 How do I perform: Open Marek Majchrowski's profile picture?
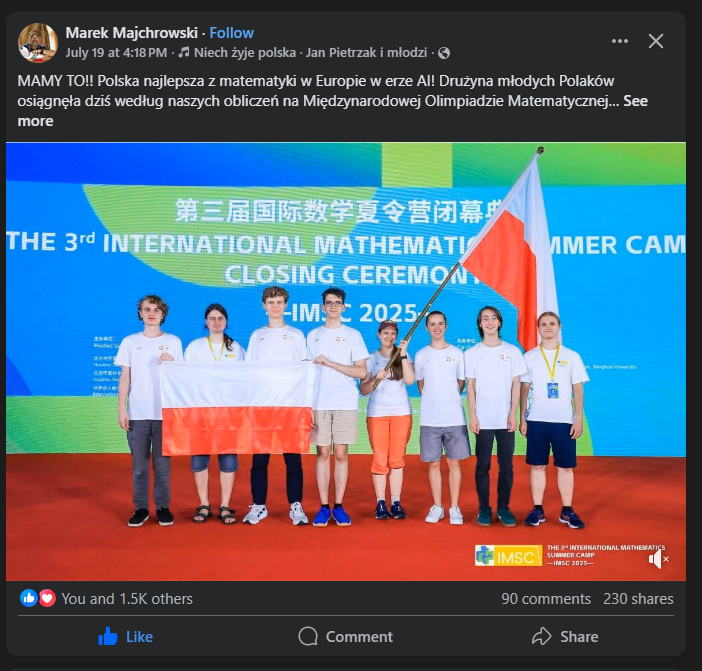pos(38,43)
